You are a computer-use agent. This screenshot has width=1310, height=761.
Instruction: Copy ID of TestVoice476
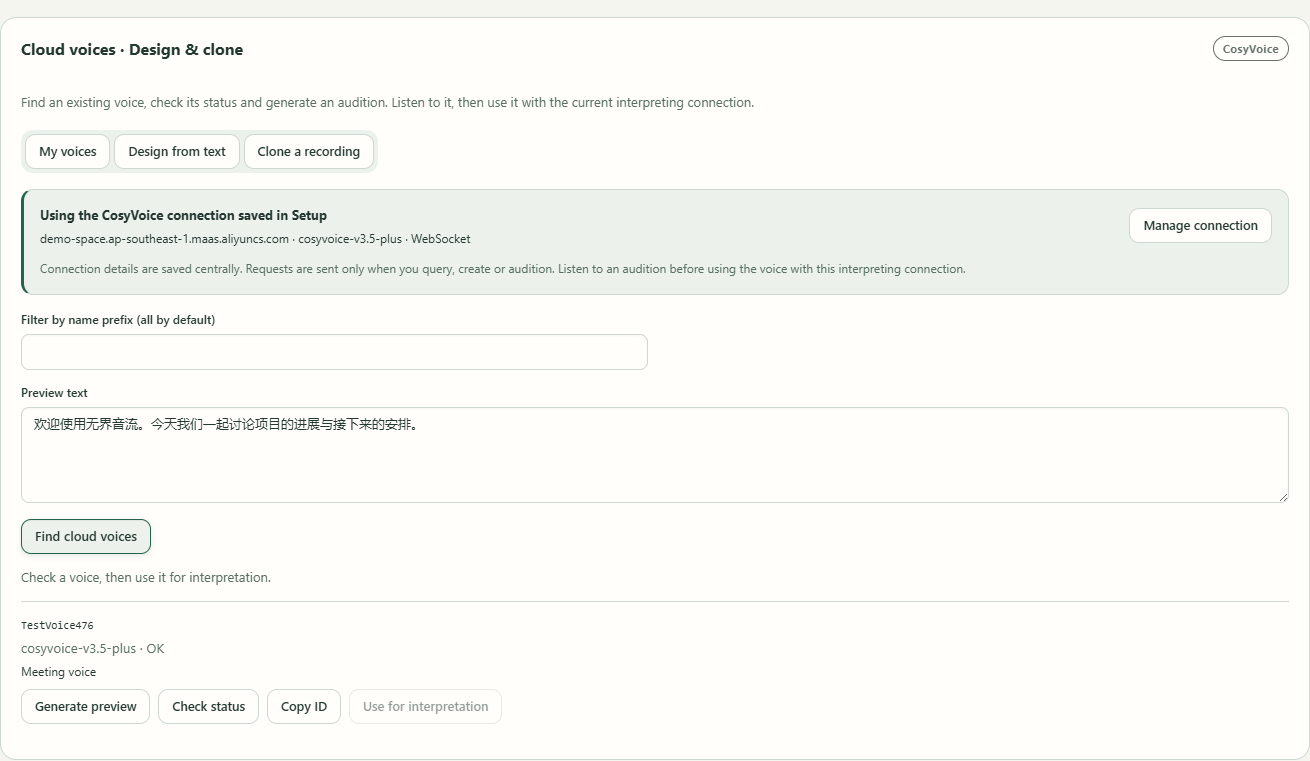[x=304, y=706]
